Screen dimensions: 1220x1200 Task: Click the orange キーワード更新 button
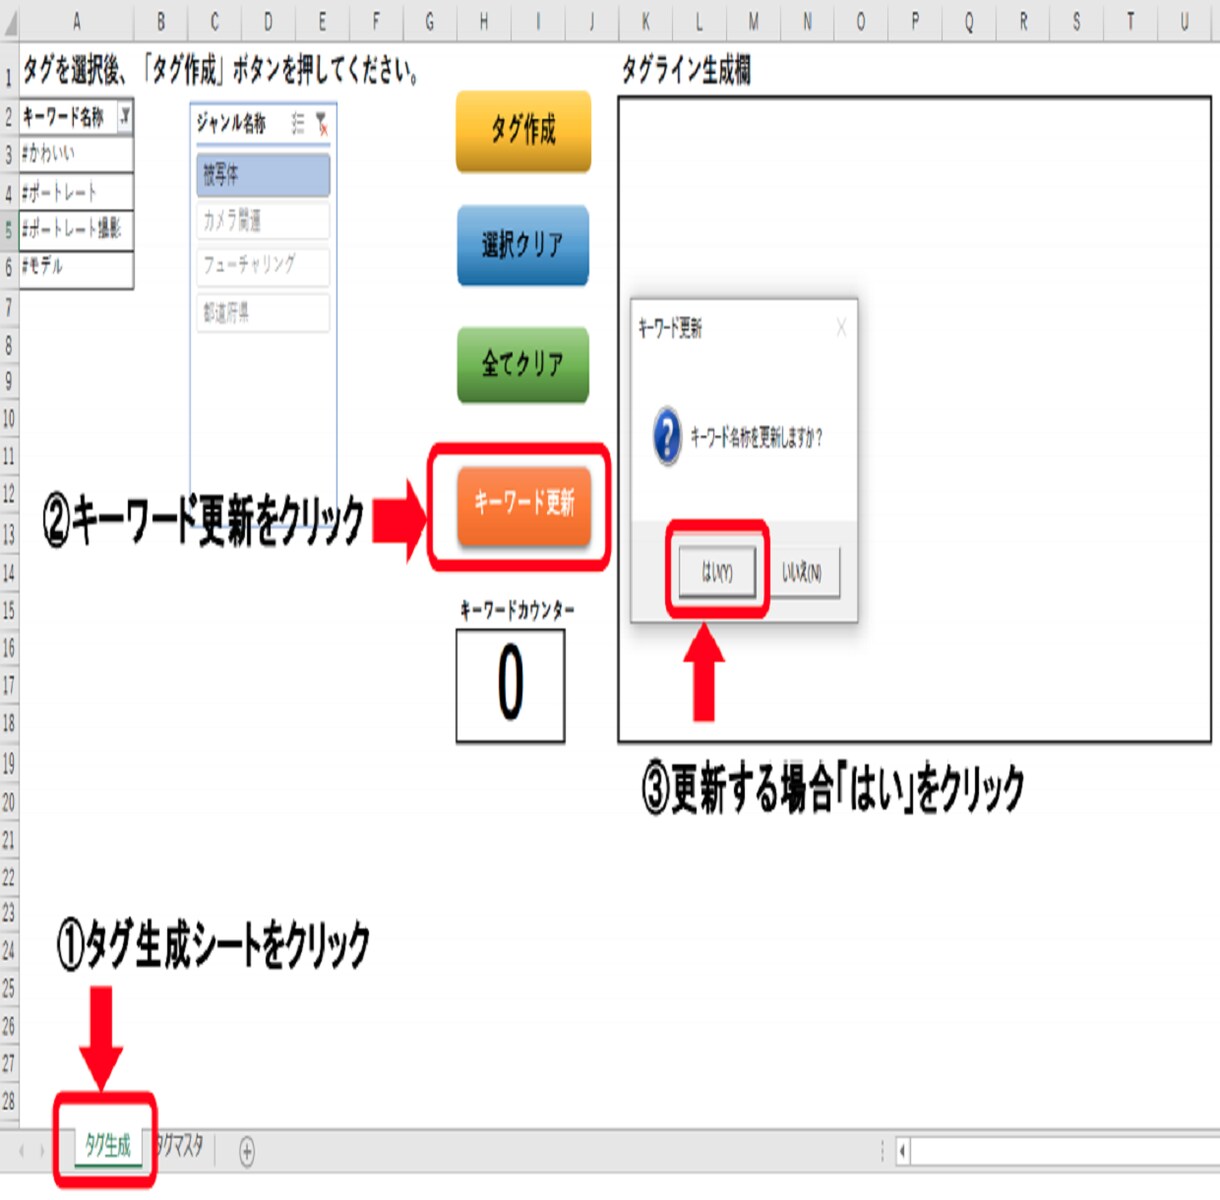[x=524, y=505]
